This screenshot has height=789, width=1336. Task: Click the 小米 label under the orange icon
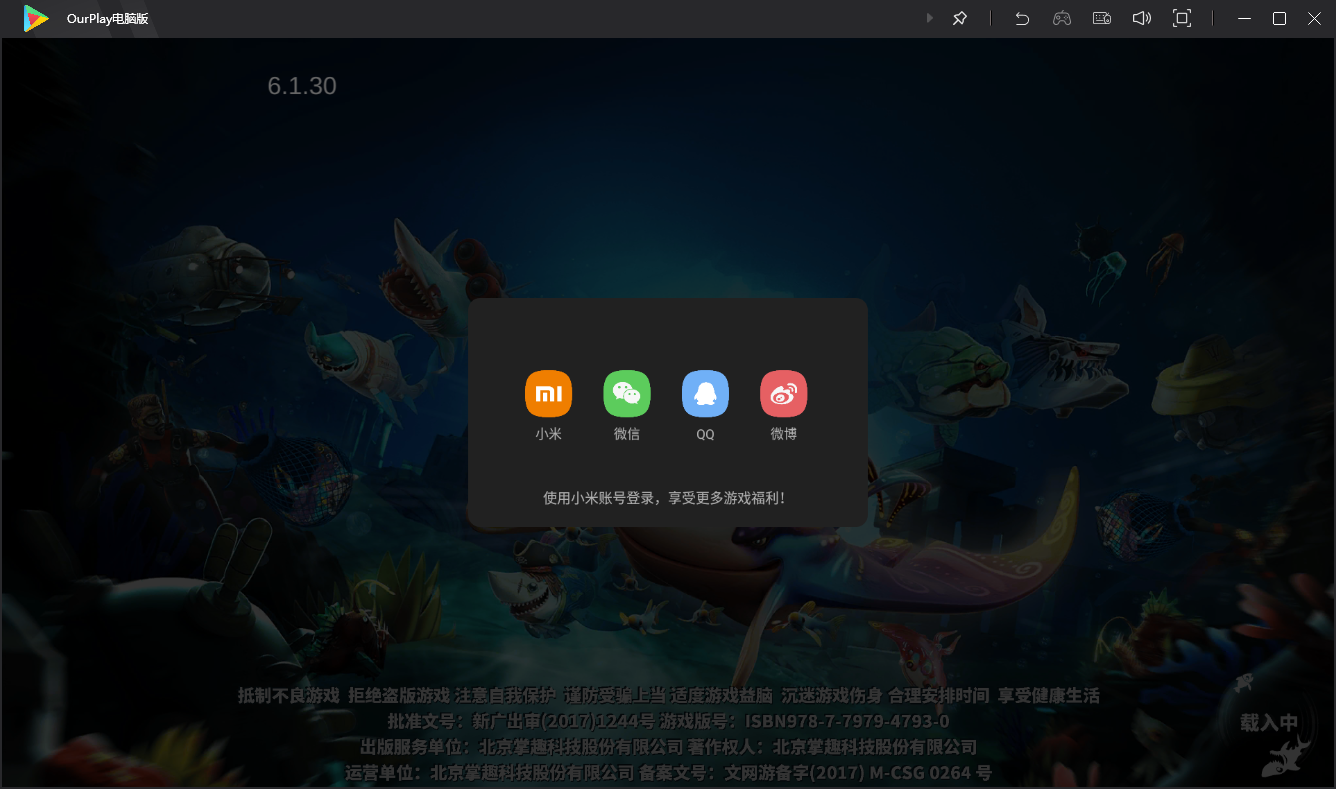(548, 434)
